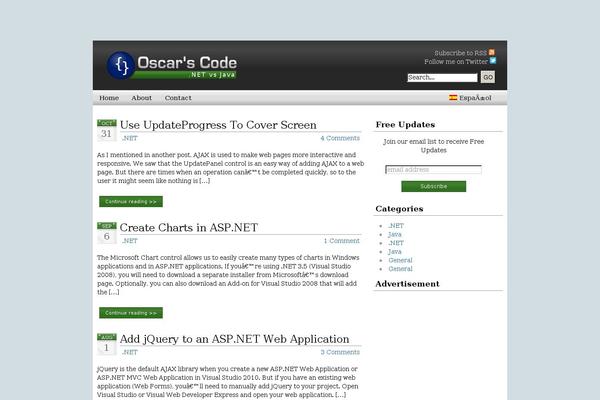Select first .NET category in sidebar
600x400 pixels.
396,226
